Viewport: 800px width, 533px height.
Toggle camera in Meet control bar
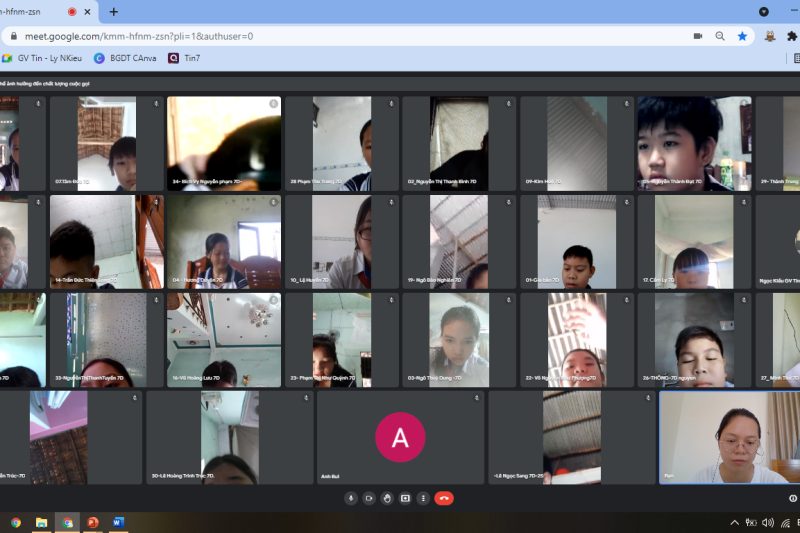click(x=369, y=498)
